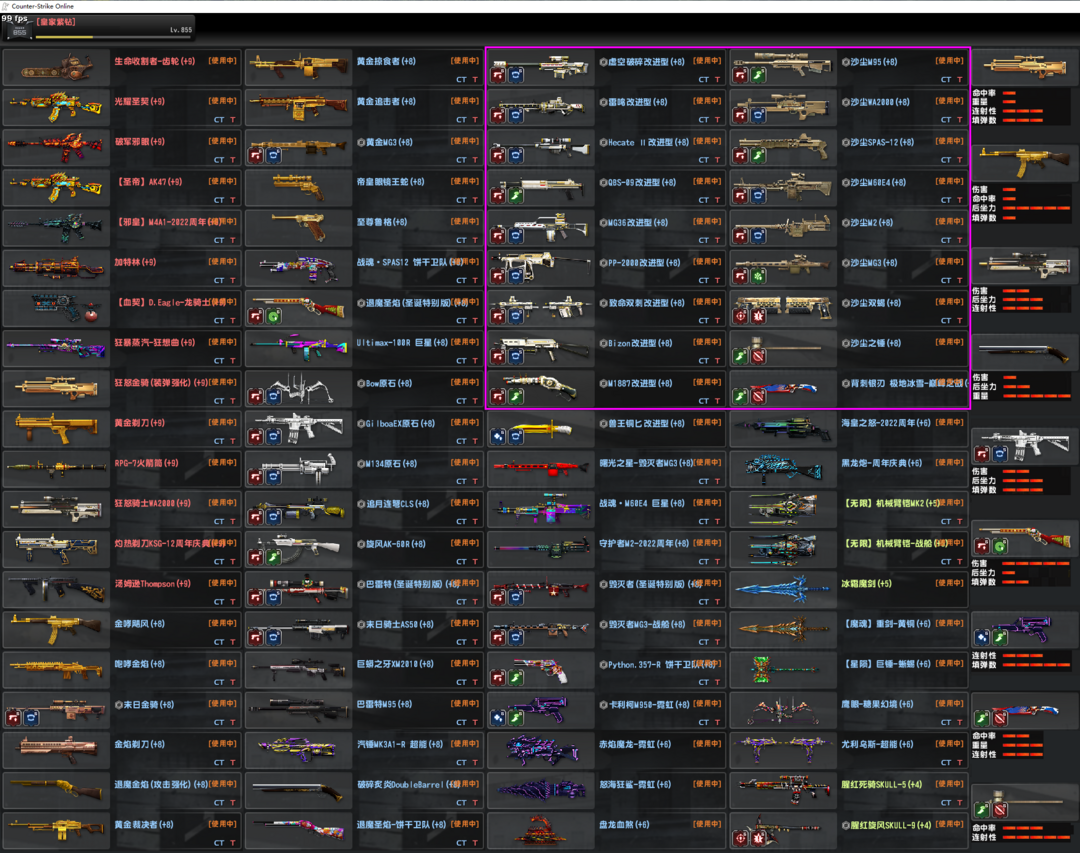Click the player title 皇家紫钻
This screenshot has height=853, width=1080.
pyautogui.click(x=56, y=22)
